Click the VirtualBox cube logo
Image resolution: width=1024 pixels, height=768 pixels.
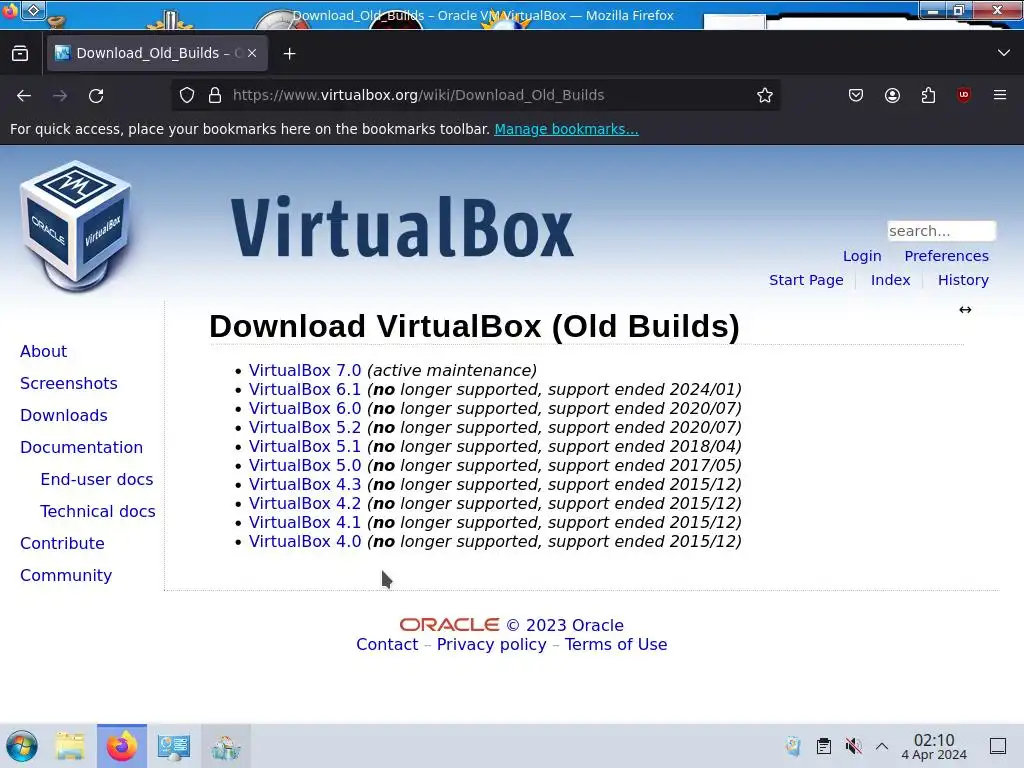76,226
